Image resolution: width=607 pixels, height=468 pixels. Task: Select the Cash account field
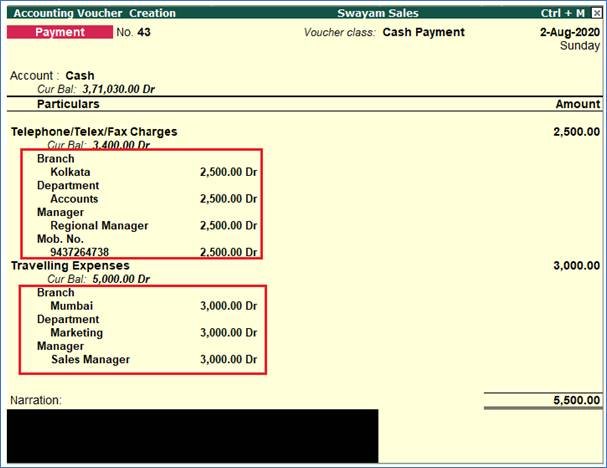80,75
